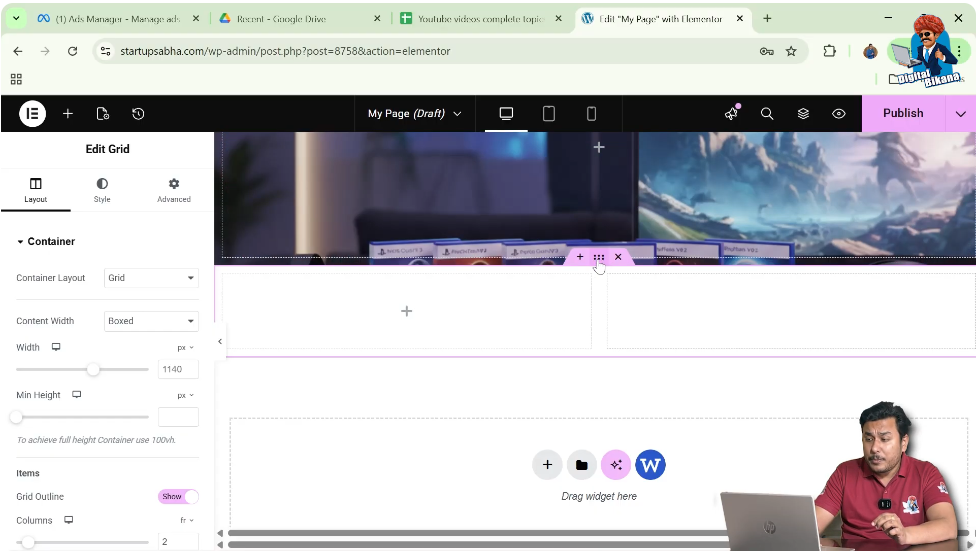Go back in browser history

pyautogui.click(x=18, y=51)
